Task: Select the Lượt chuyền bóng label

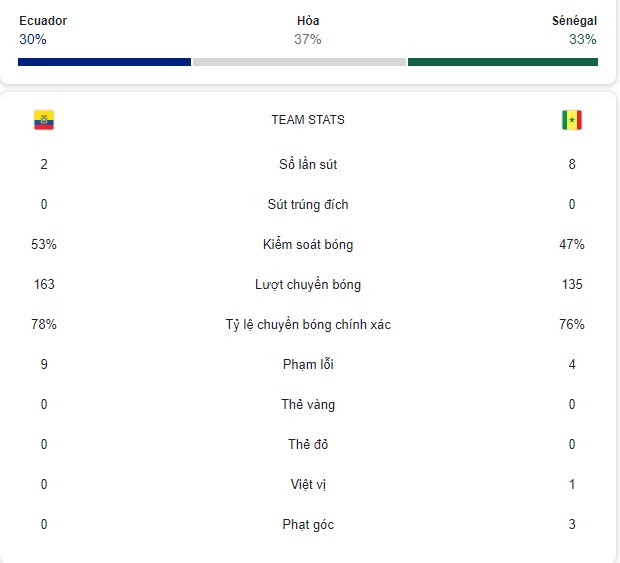Action: (x=308, y=285)
